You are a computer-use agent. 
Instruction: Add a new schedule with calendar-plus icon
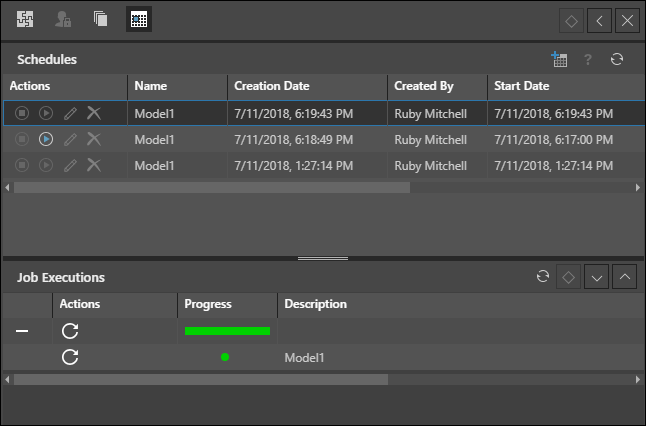(559, 60)
